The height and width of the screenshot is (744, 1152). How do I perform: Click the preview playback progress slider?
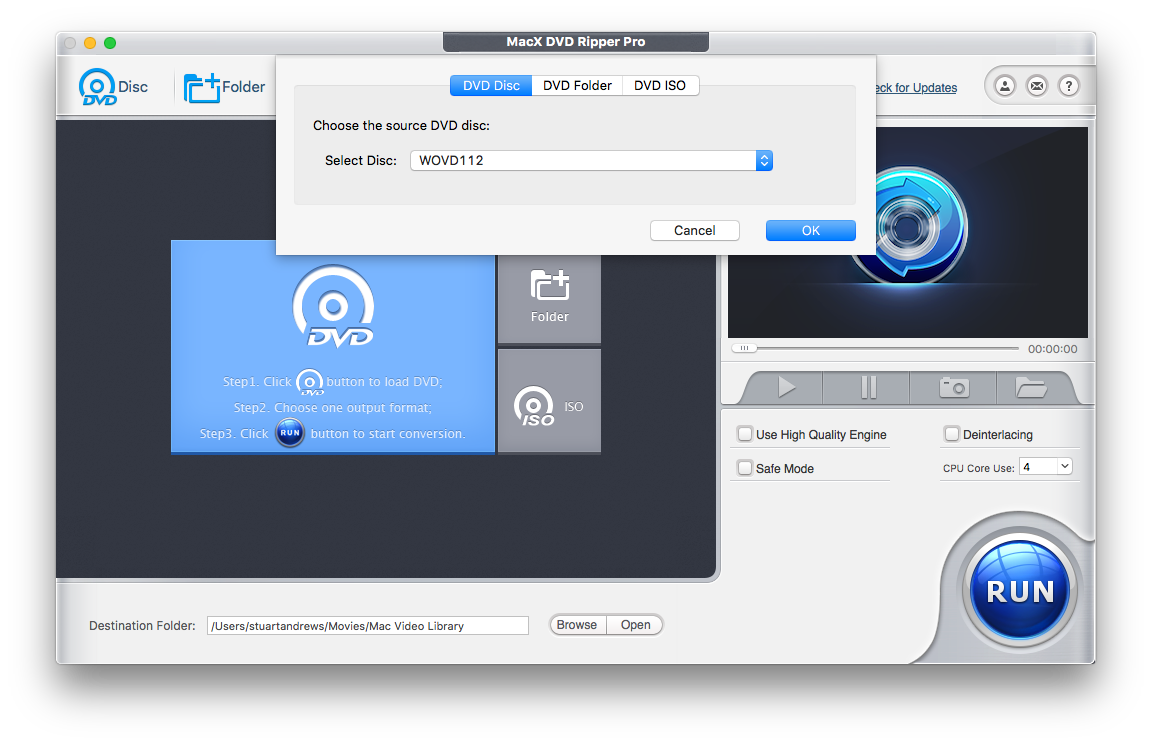874,348
